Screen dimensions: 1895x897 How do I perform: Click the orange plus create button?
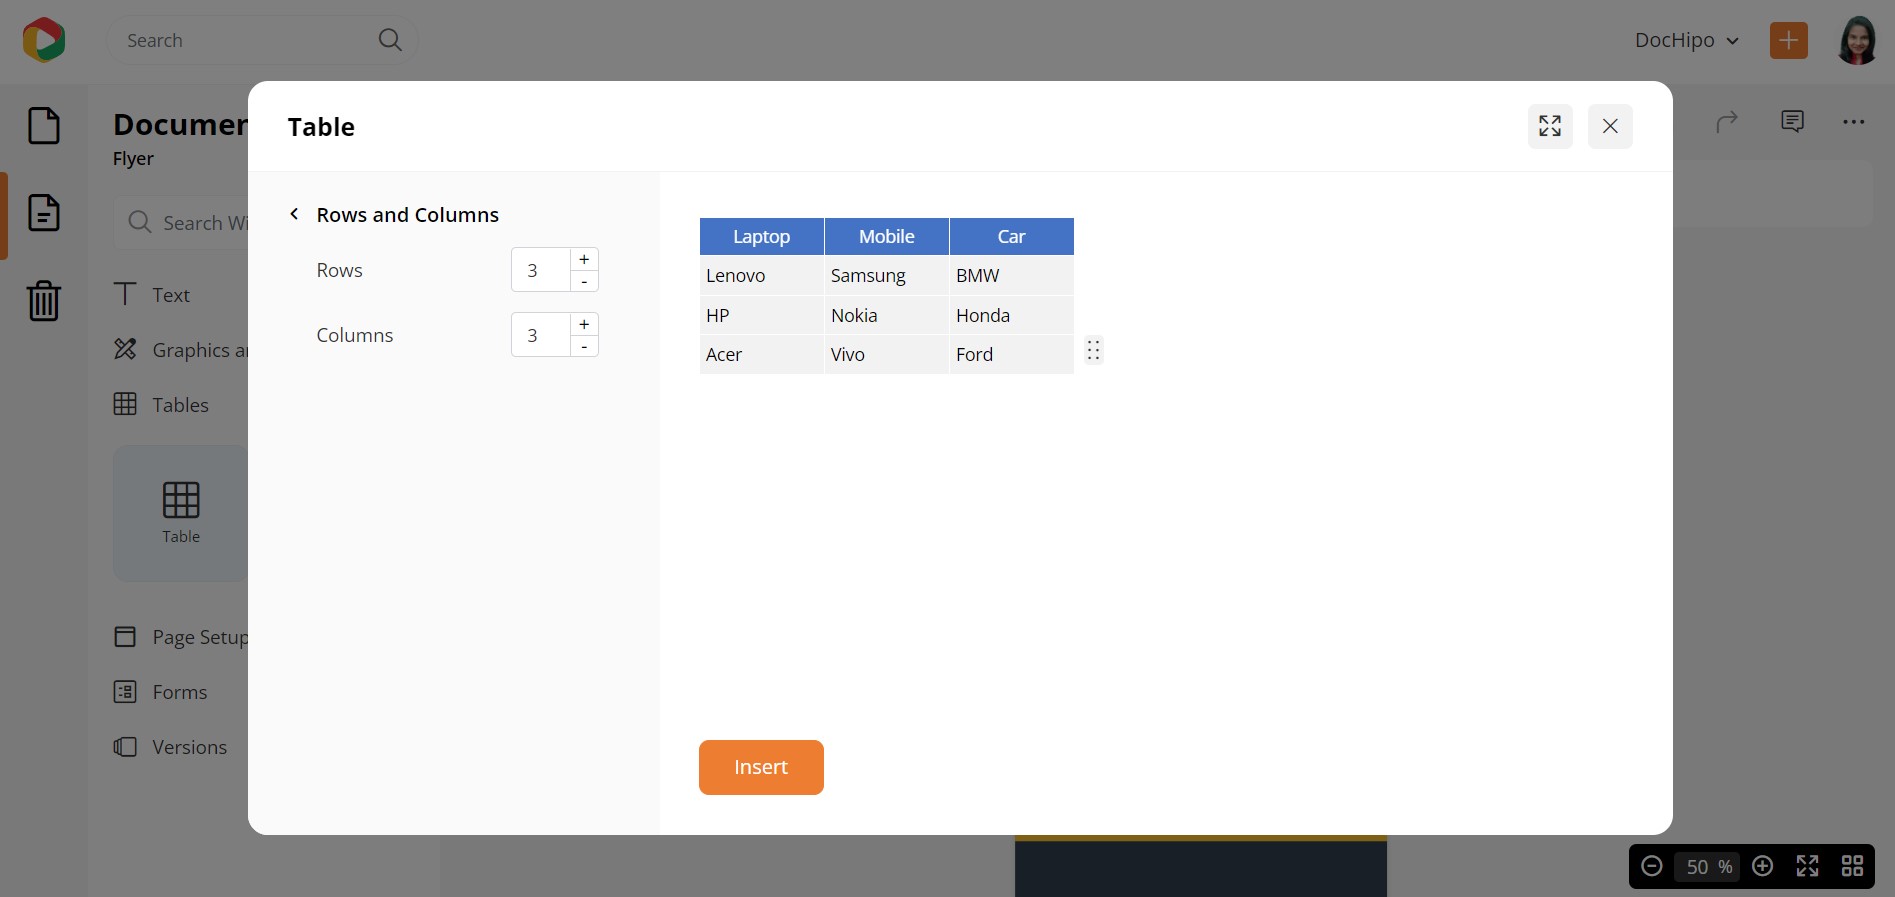(1788, 40)
